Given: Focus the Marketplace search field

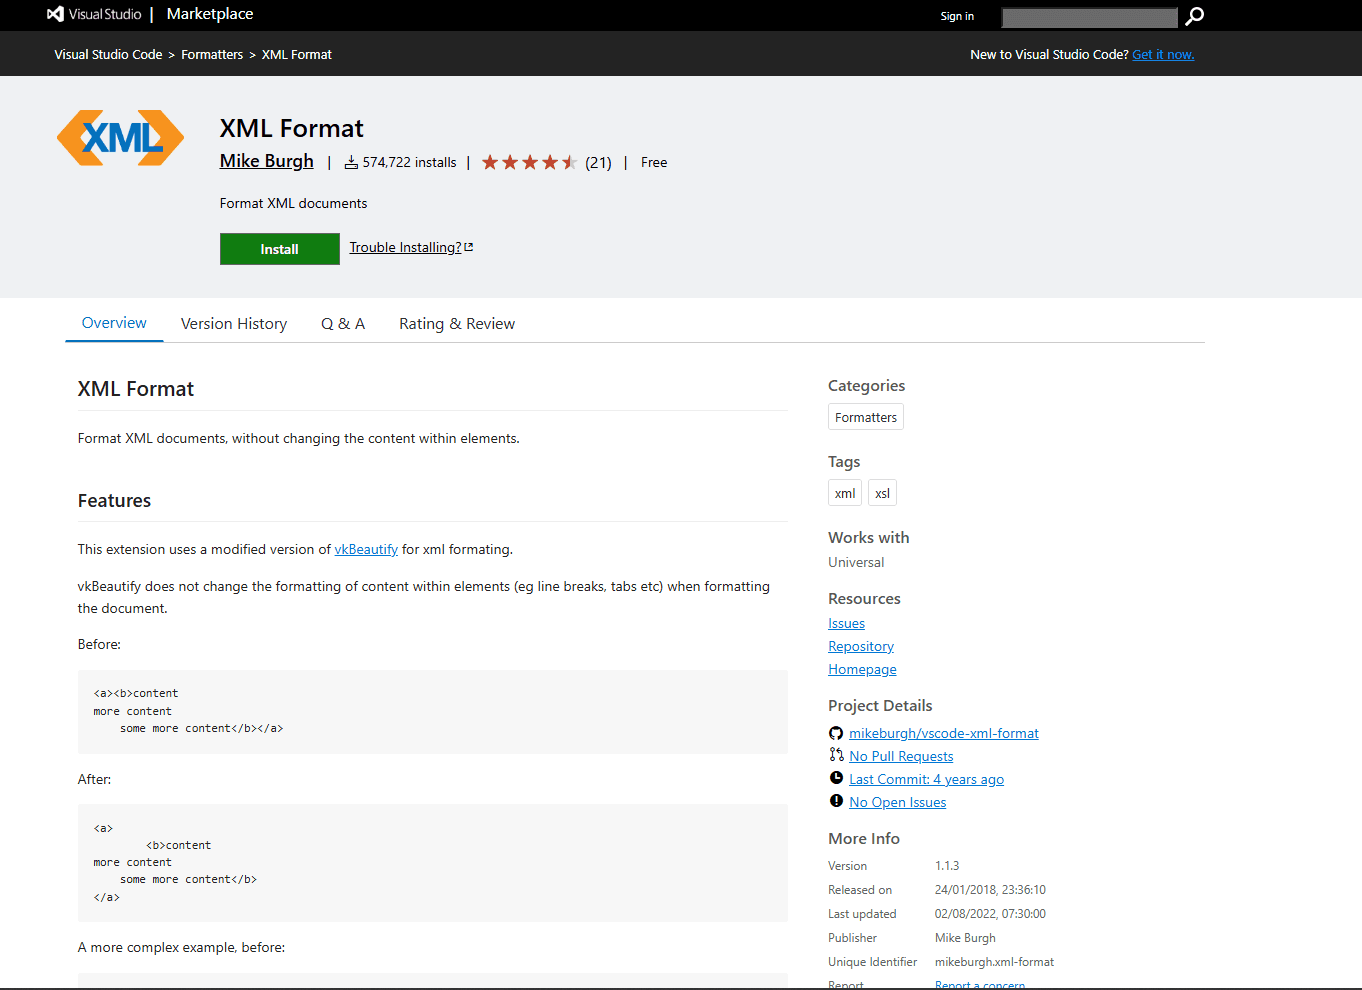Looking at the screenshot, I should [x=1090, y=17].
